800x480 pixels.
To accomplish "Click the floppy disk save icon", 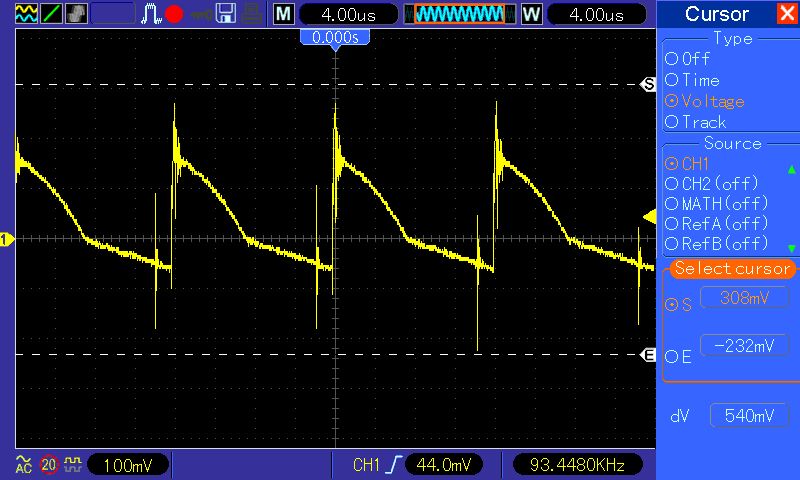I will coord(226,14).
